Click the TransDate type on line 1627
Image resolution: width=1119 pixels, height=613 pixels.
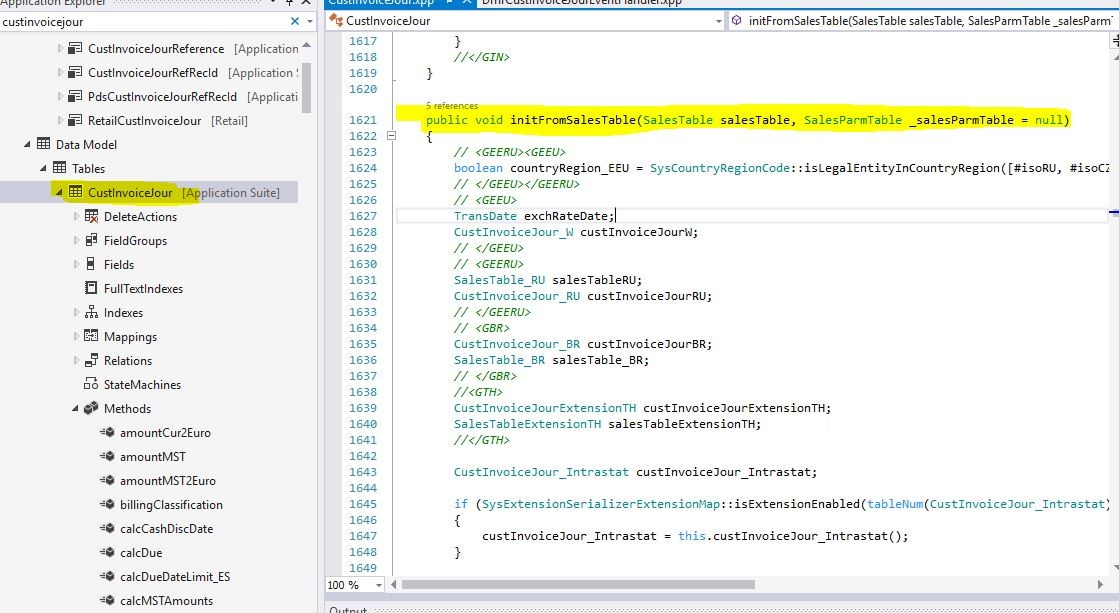485,216
